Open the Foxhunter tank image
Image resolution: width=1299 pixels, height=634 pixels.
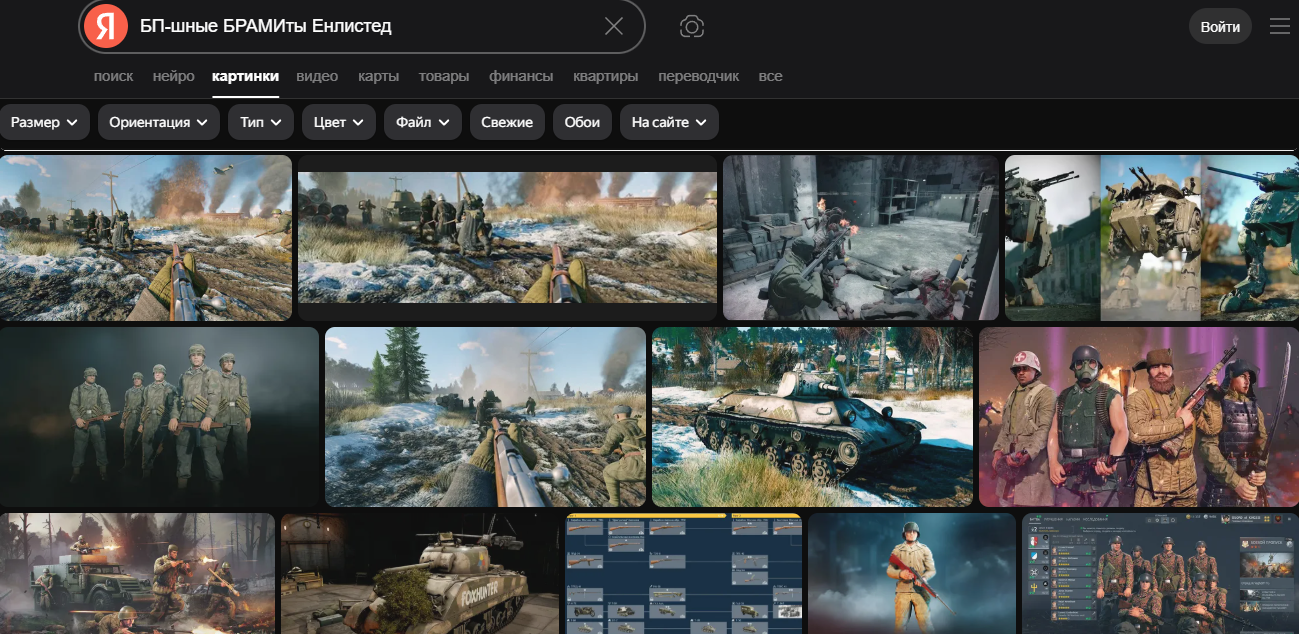pos(419,574)
